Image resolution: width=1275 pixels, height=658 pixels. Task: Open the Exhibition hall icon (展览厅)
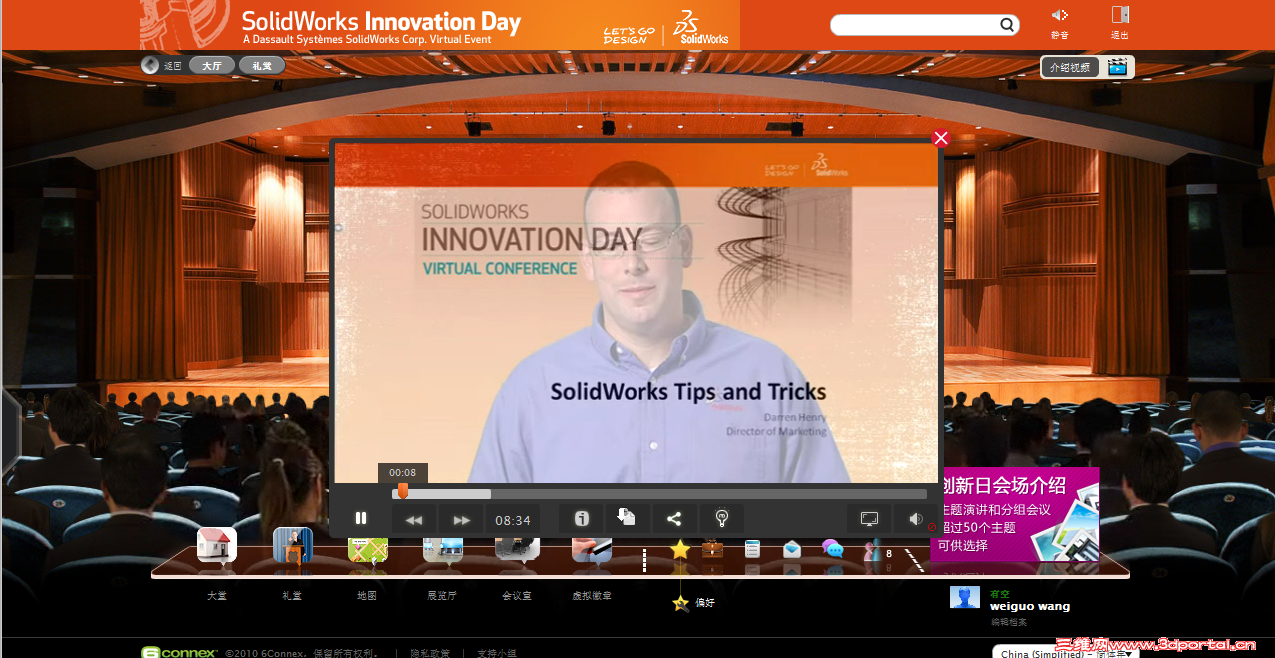point(443,549)
